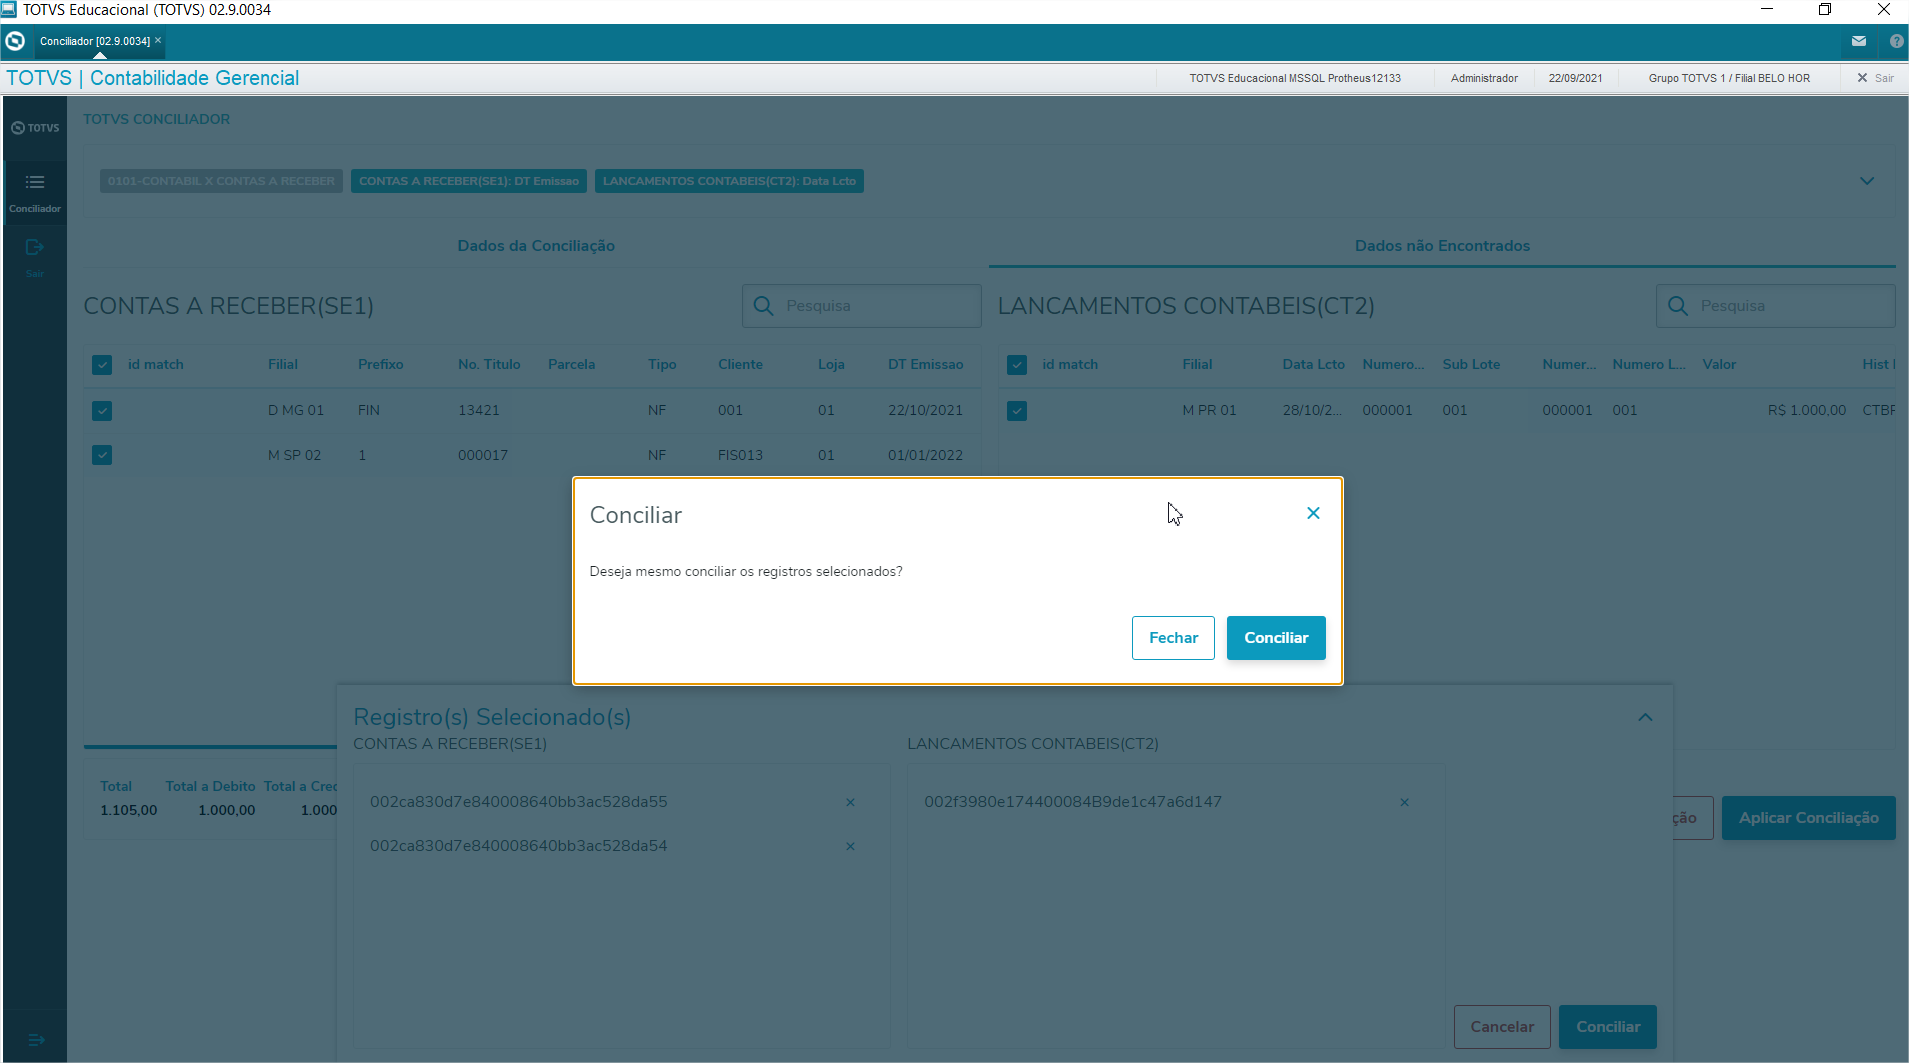Select title number 000017 cell
The width and height of the screenshot is (1909, 1063).
coord(483,455)
